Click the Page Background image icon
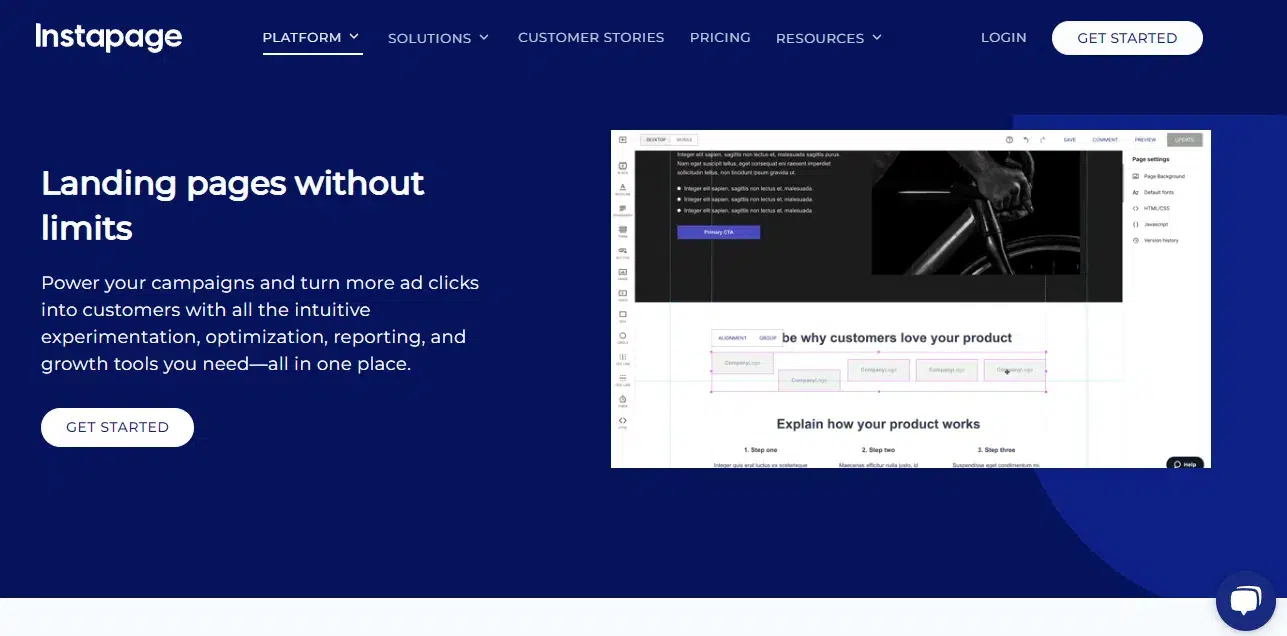 pyautogui.click(x=1136, y=176)
